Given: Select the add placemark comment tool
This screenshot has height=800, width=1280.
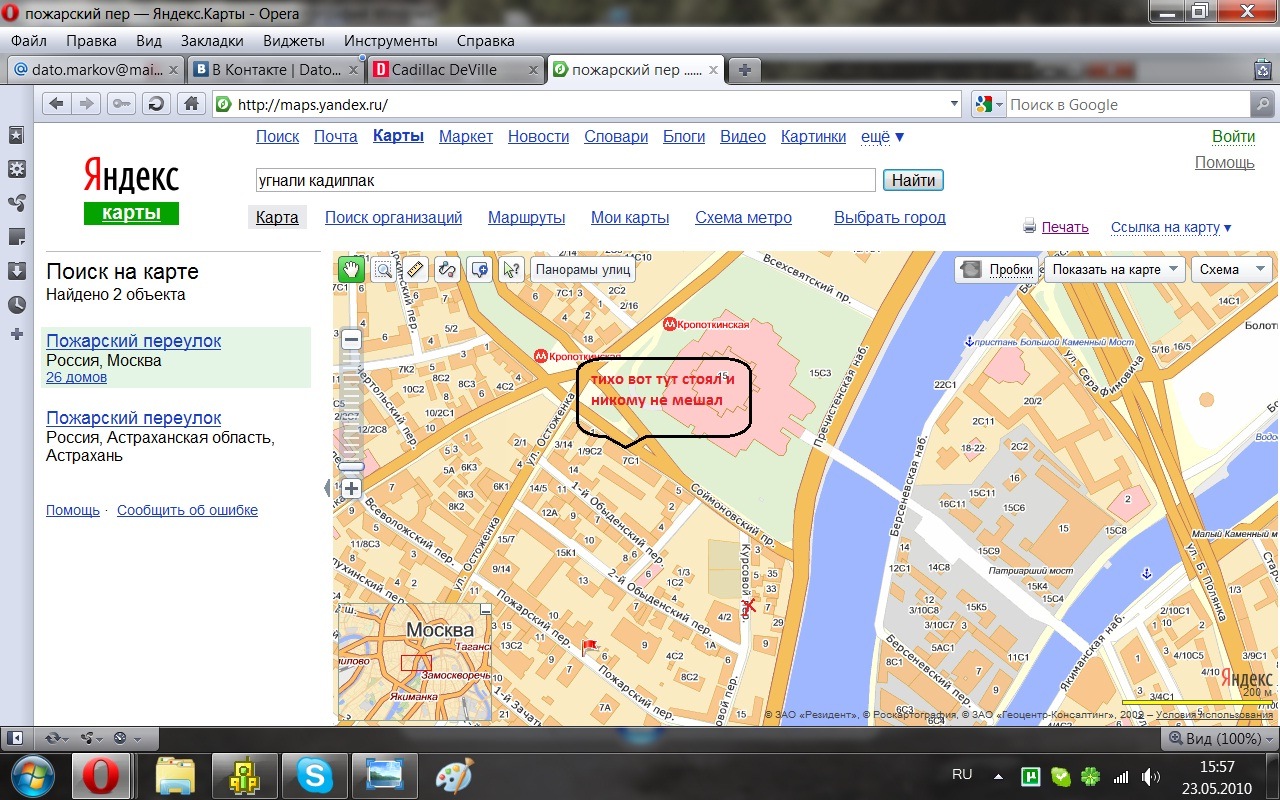Looking at the screenshot, I should point(479,268).
